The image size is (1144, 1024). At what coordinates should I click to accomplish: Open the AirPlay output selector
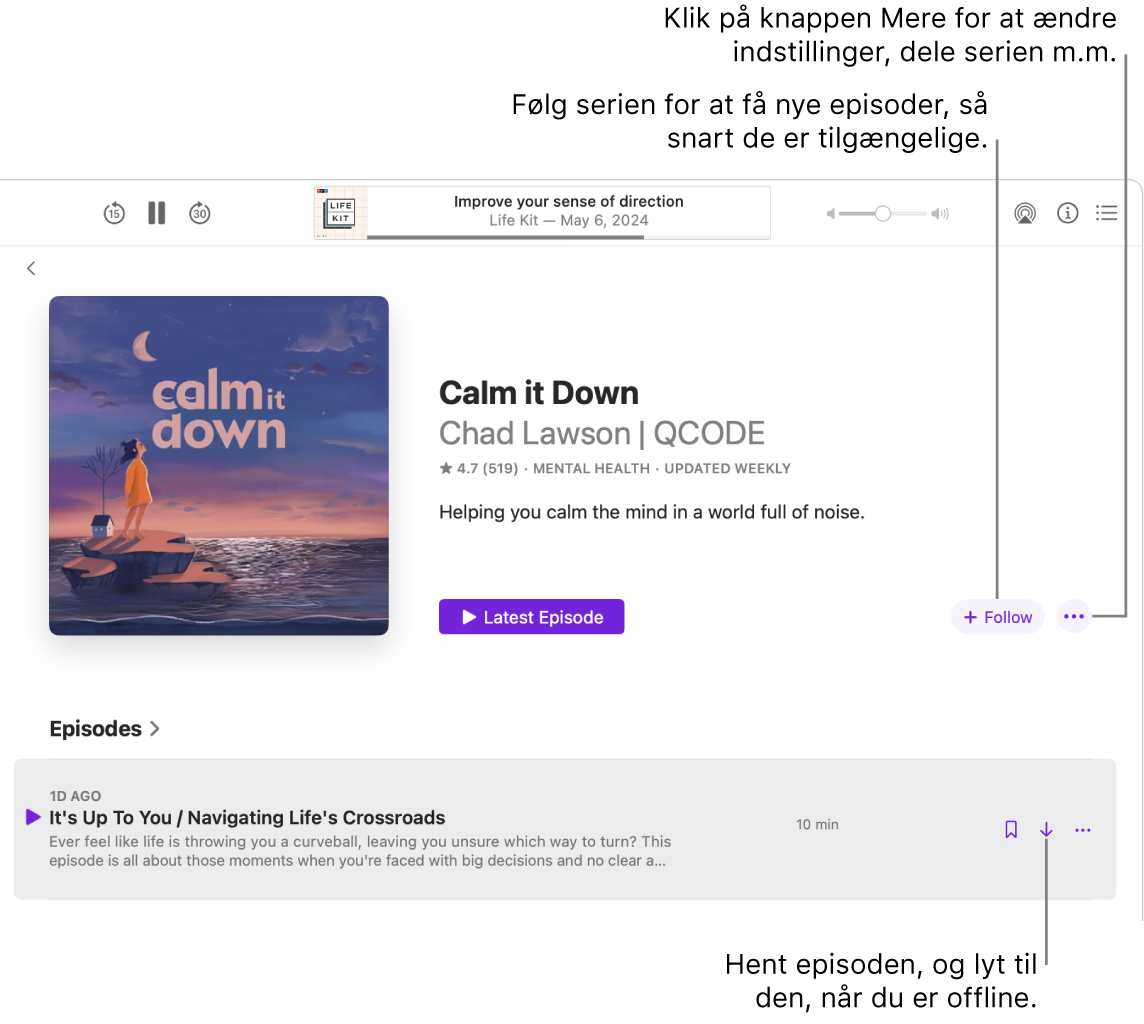[x=1024, y=213]
